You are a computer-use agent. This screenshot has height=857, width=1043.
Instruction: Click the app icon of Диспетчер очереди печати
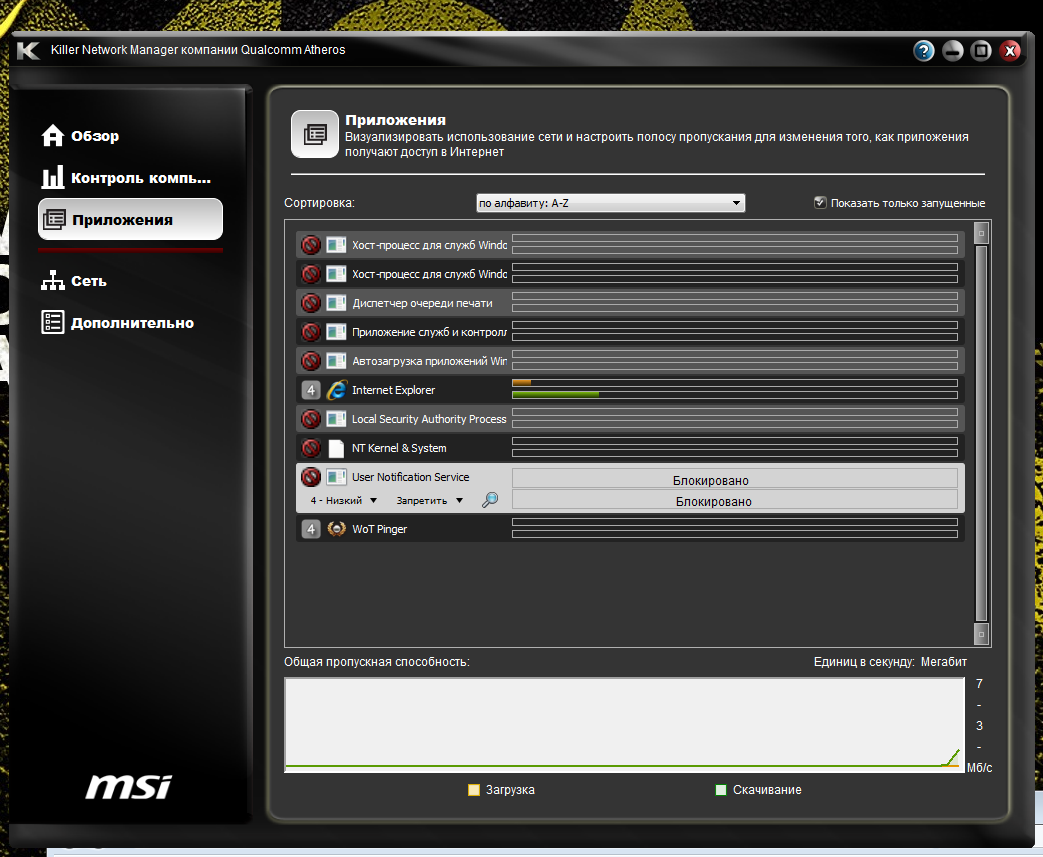336,303
